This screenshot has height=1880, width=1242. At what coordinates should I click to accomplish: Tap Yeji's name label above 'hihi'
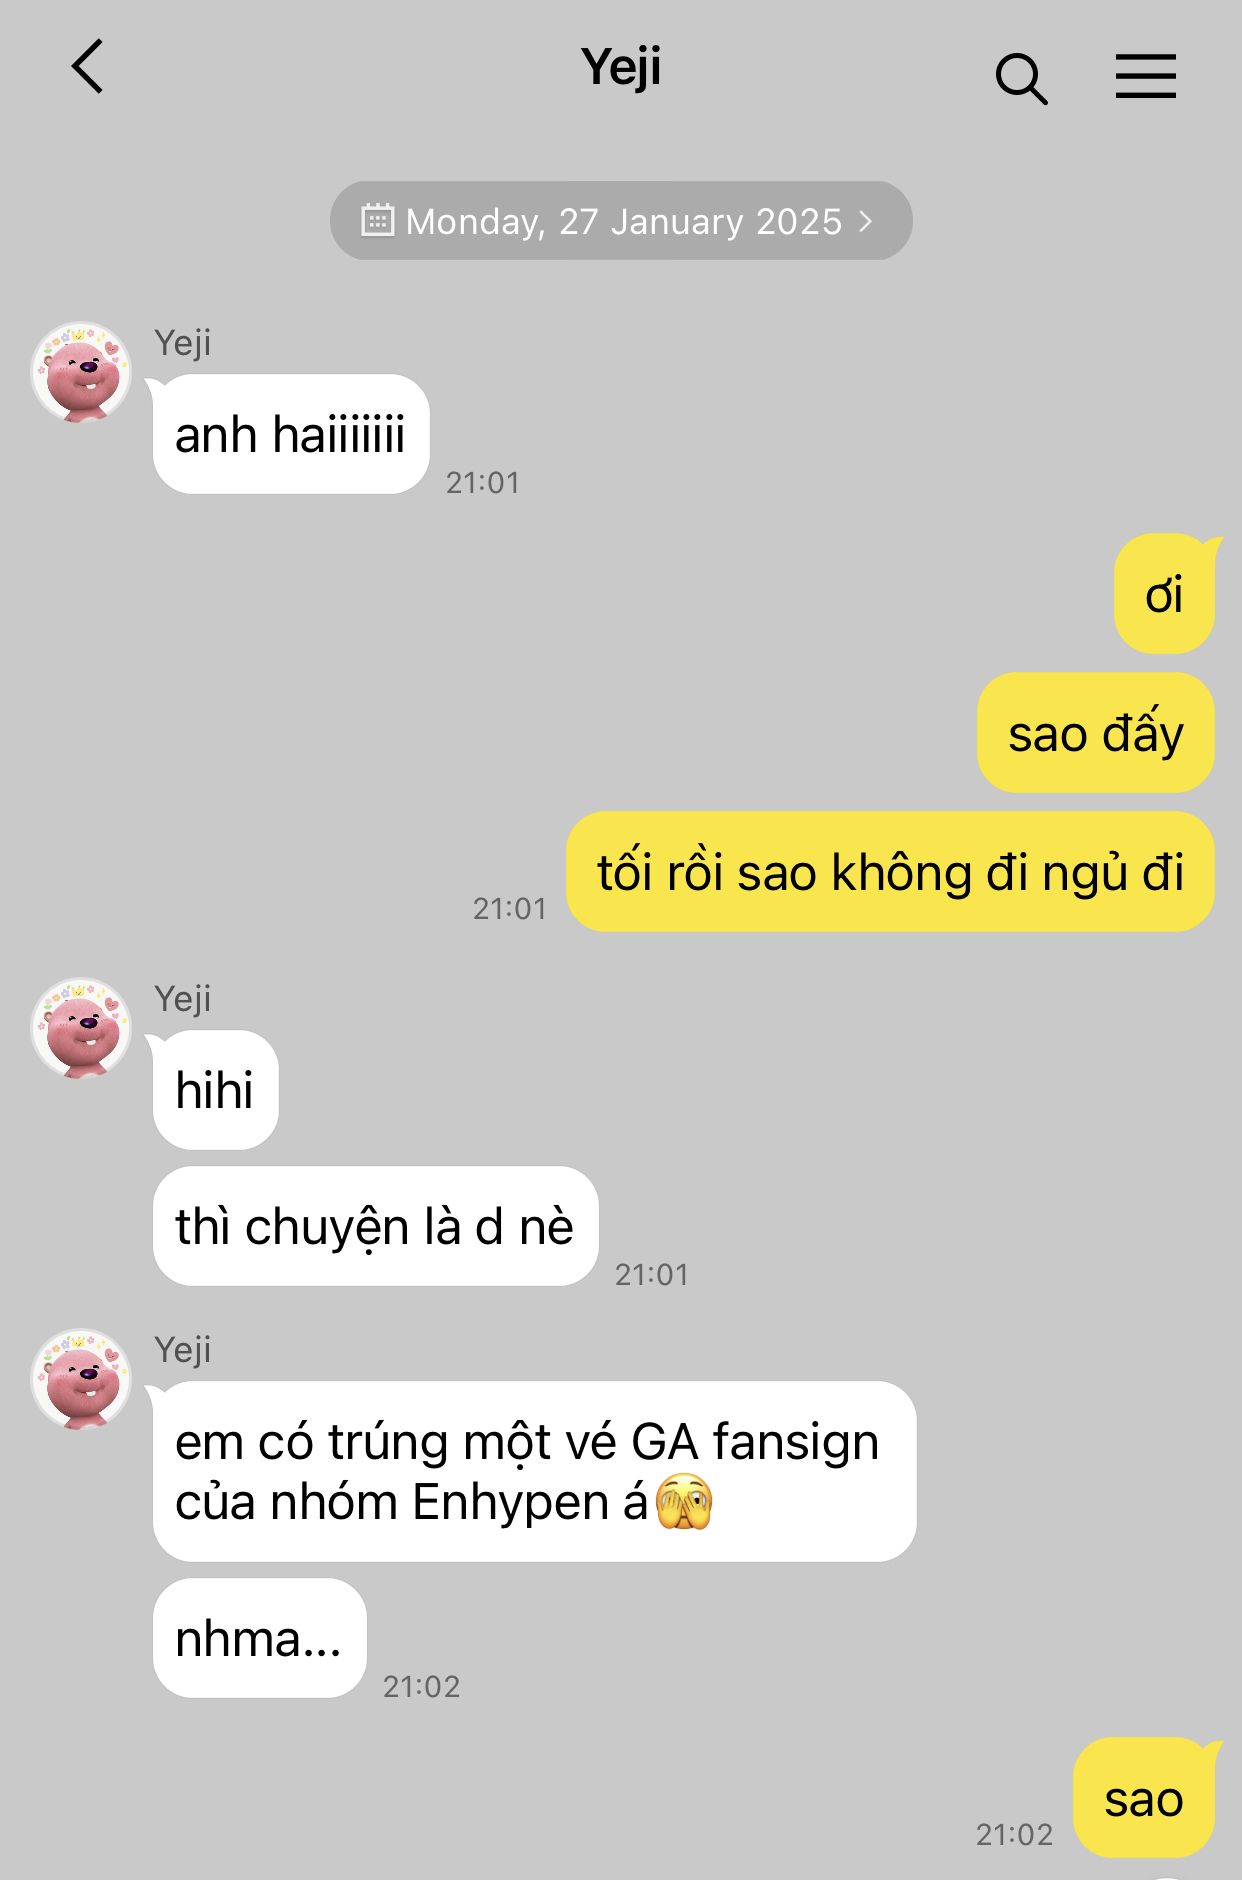[x=183, y=999]
